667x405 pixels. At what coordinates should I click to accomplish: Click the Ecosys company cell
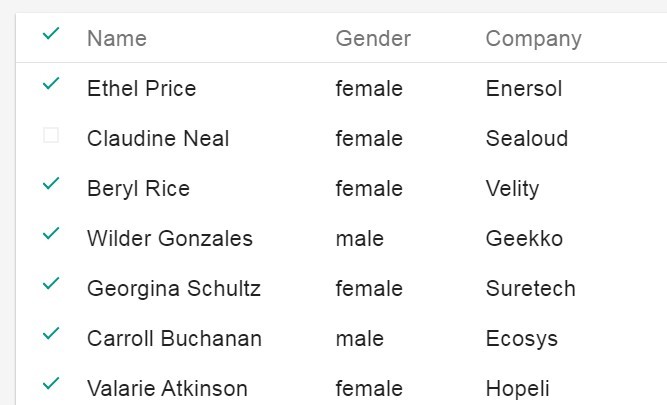521,339
